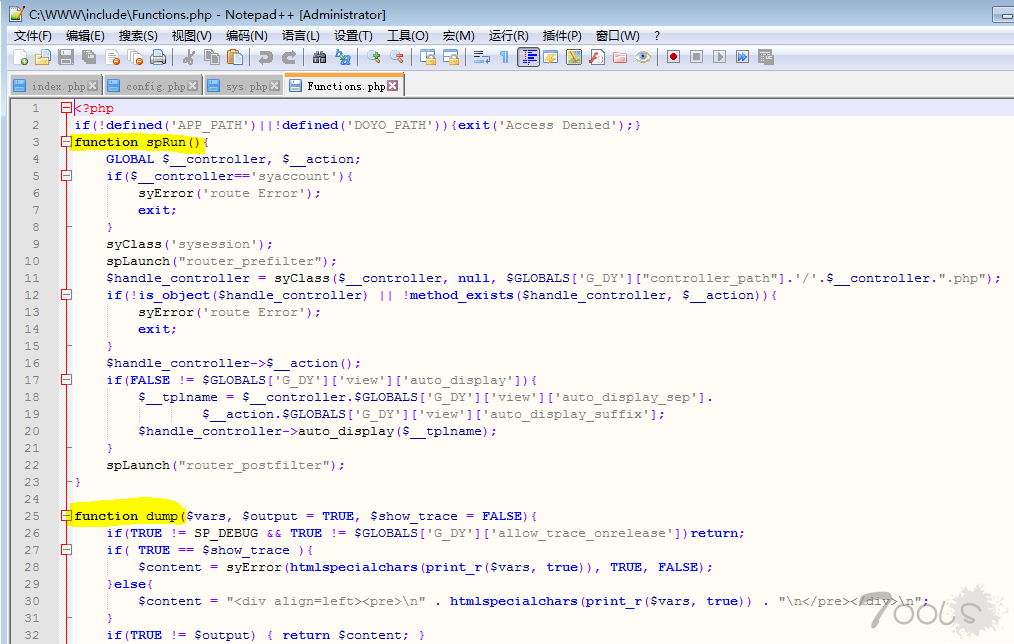Open the 插件(P) menu
Viewport: 1014px width, 644px height.
[x=562, y=36]
